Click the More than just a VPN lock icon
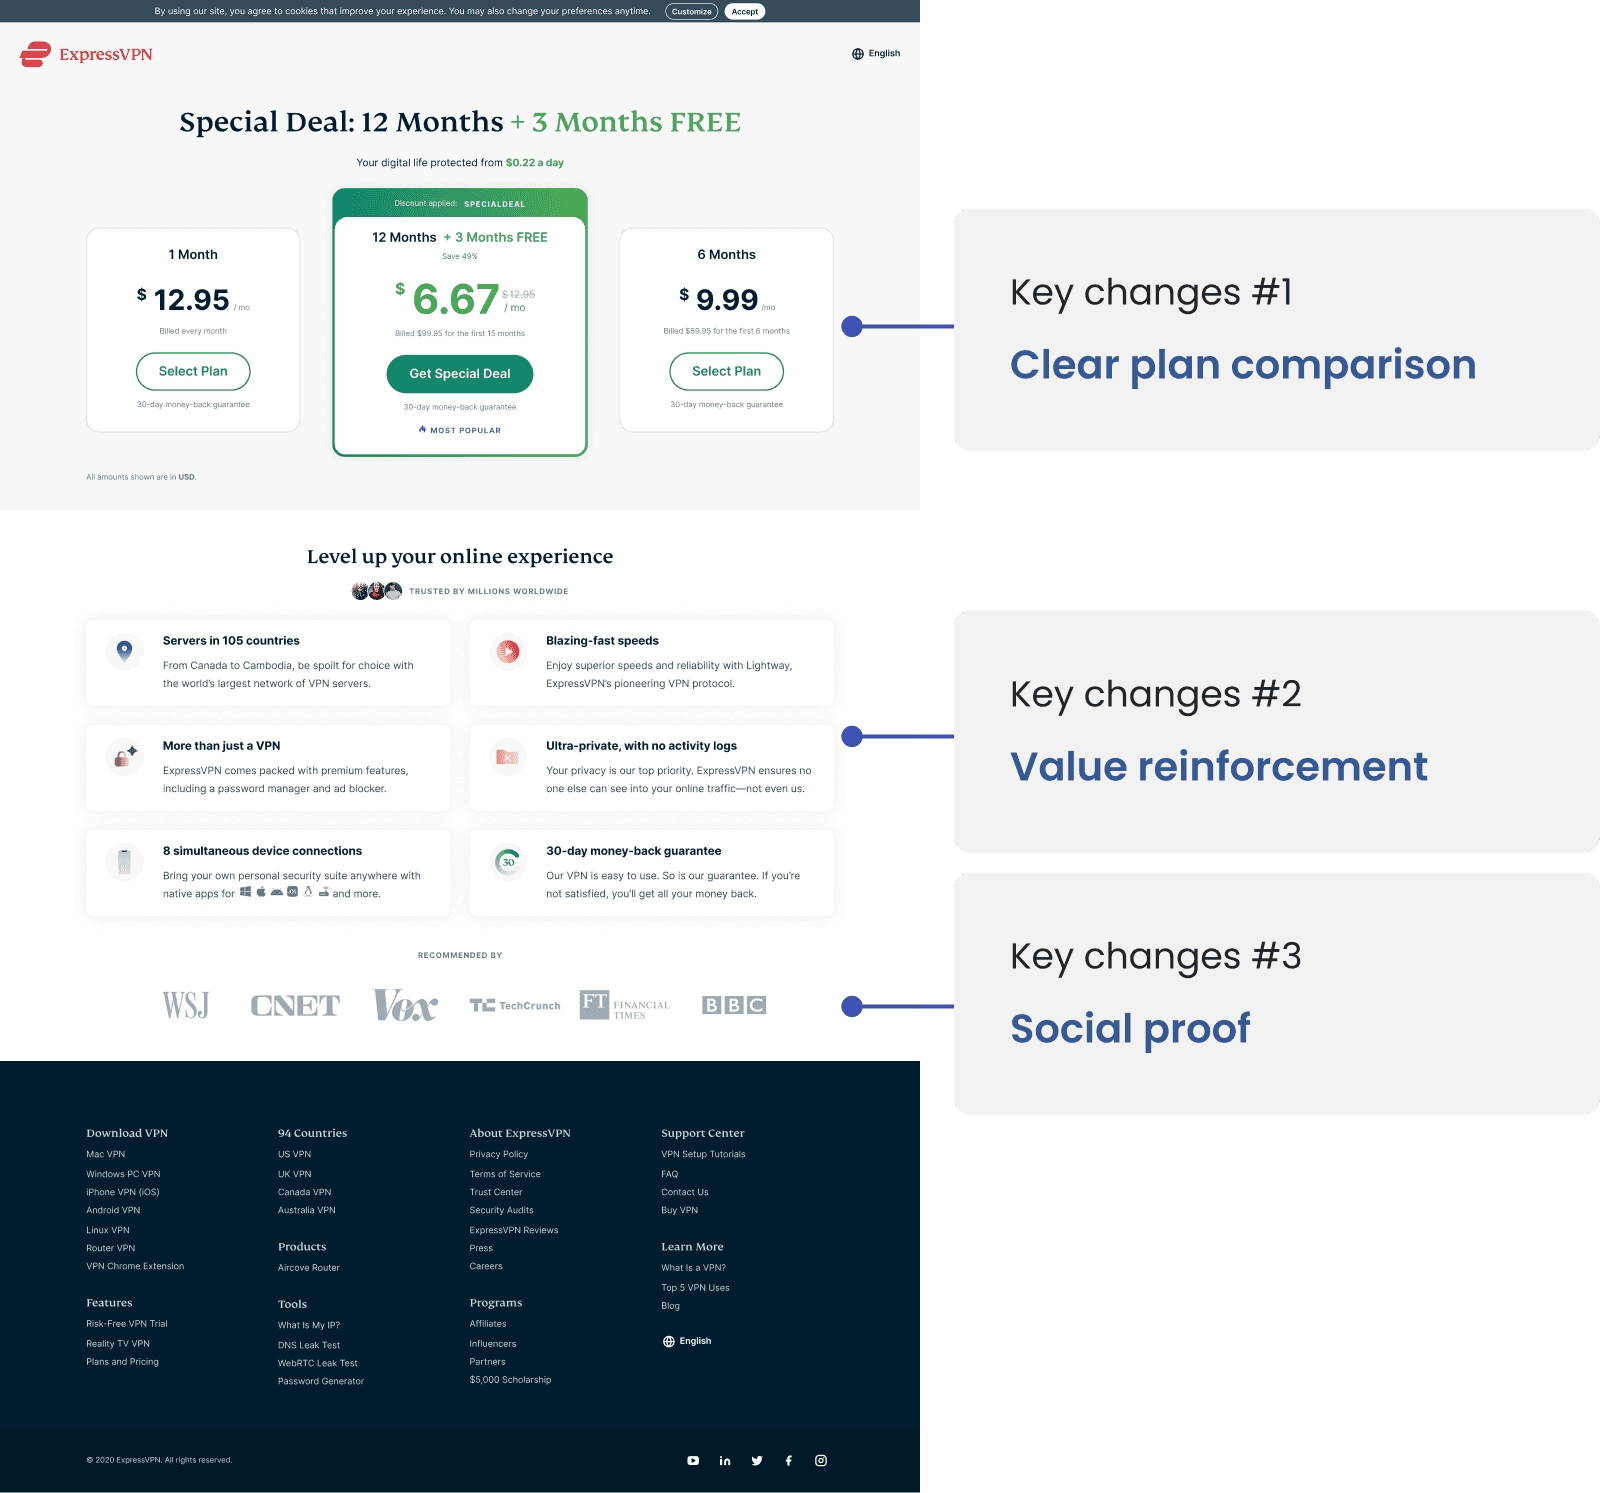The height and width of the screenshot is (1493, 1600). coord(124,756)
